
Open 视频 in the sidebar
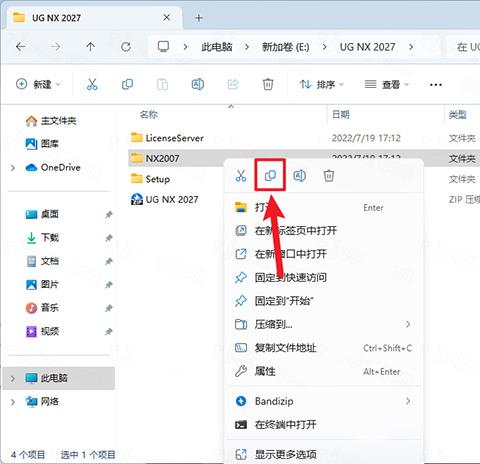[x=42, y=331]
